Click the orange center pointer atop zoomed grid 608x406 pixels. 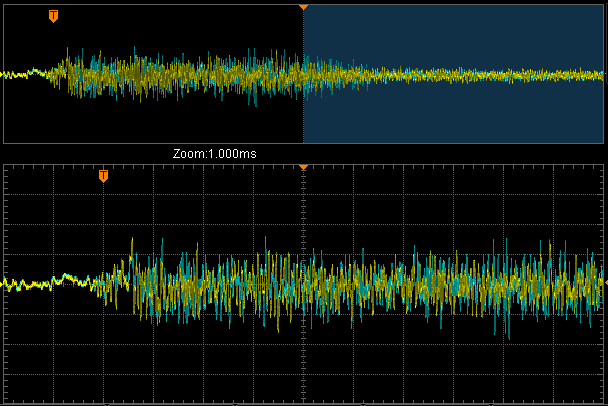click(303, 167)
